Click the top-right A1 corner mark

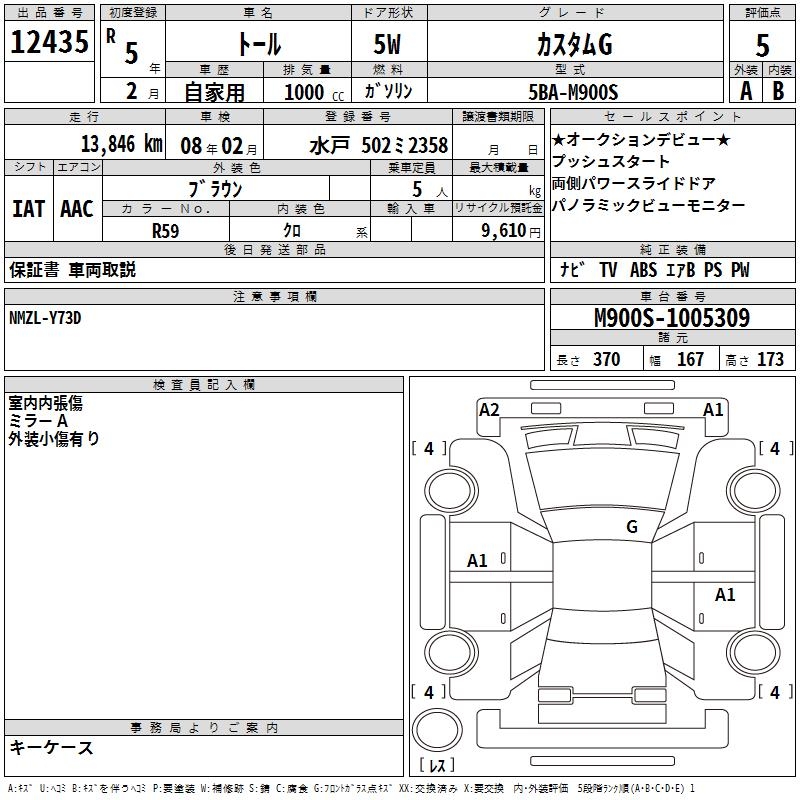(713, 410)
